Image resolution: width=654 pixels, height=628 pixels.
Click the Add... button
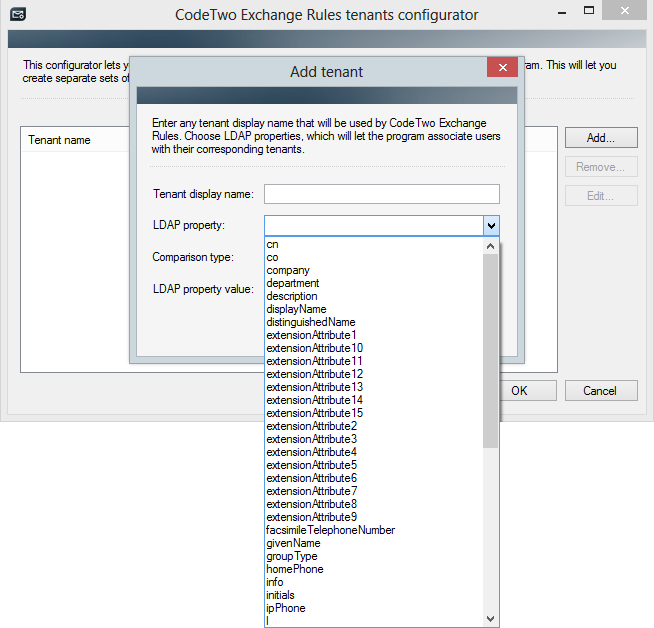click(601, 138)
